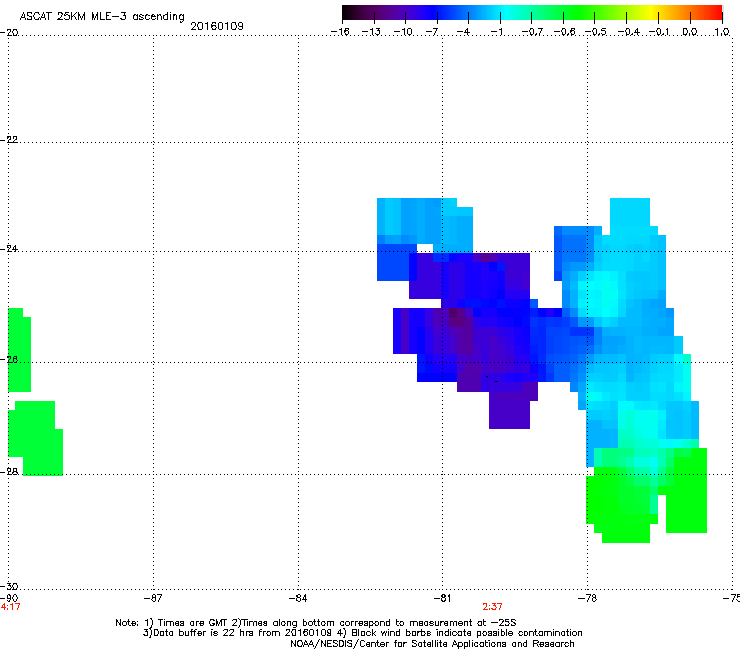
Task: Click the '1.0' label on the color scale
Action: click(722, 32)
